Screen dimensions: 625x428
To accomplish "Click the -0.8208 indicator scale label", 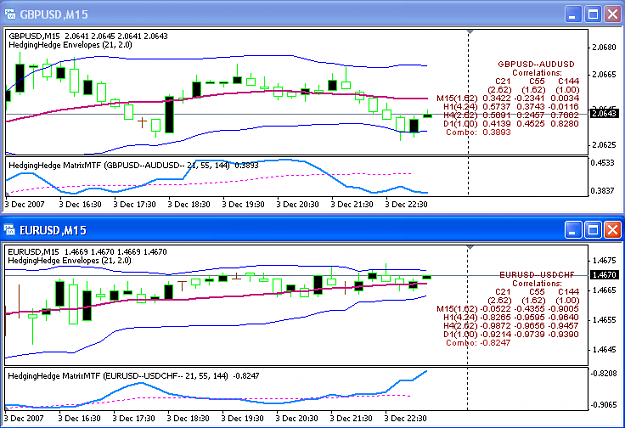I will point(603,373).
